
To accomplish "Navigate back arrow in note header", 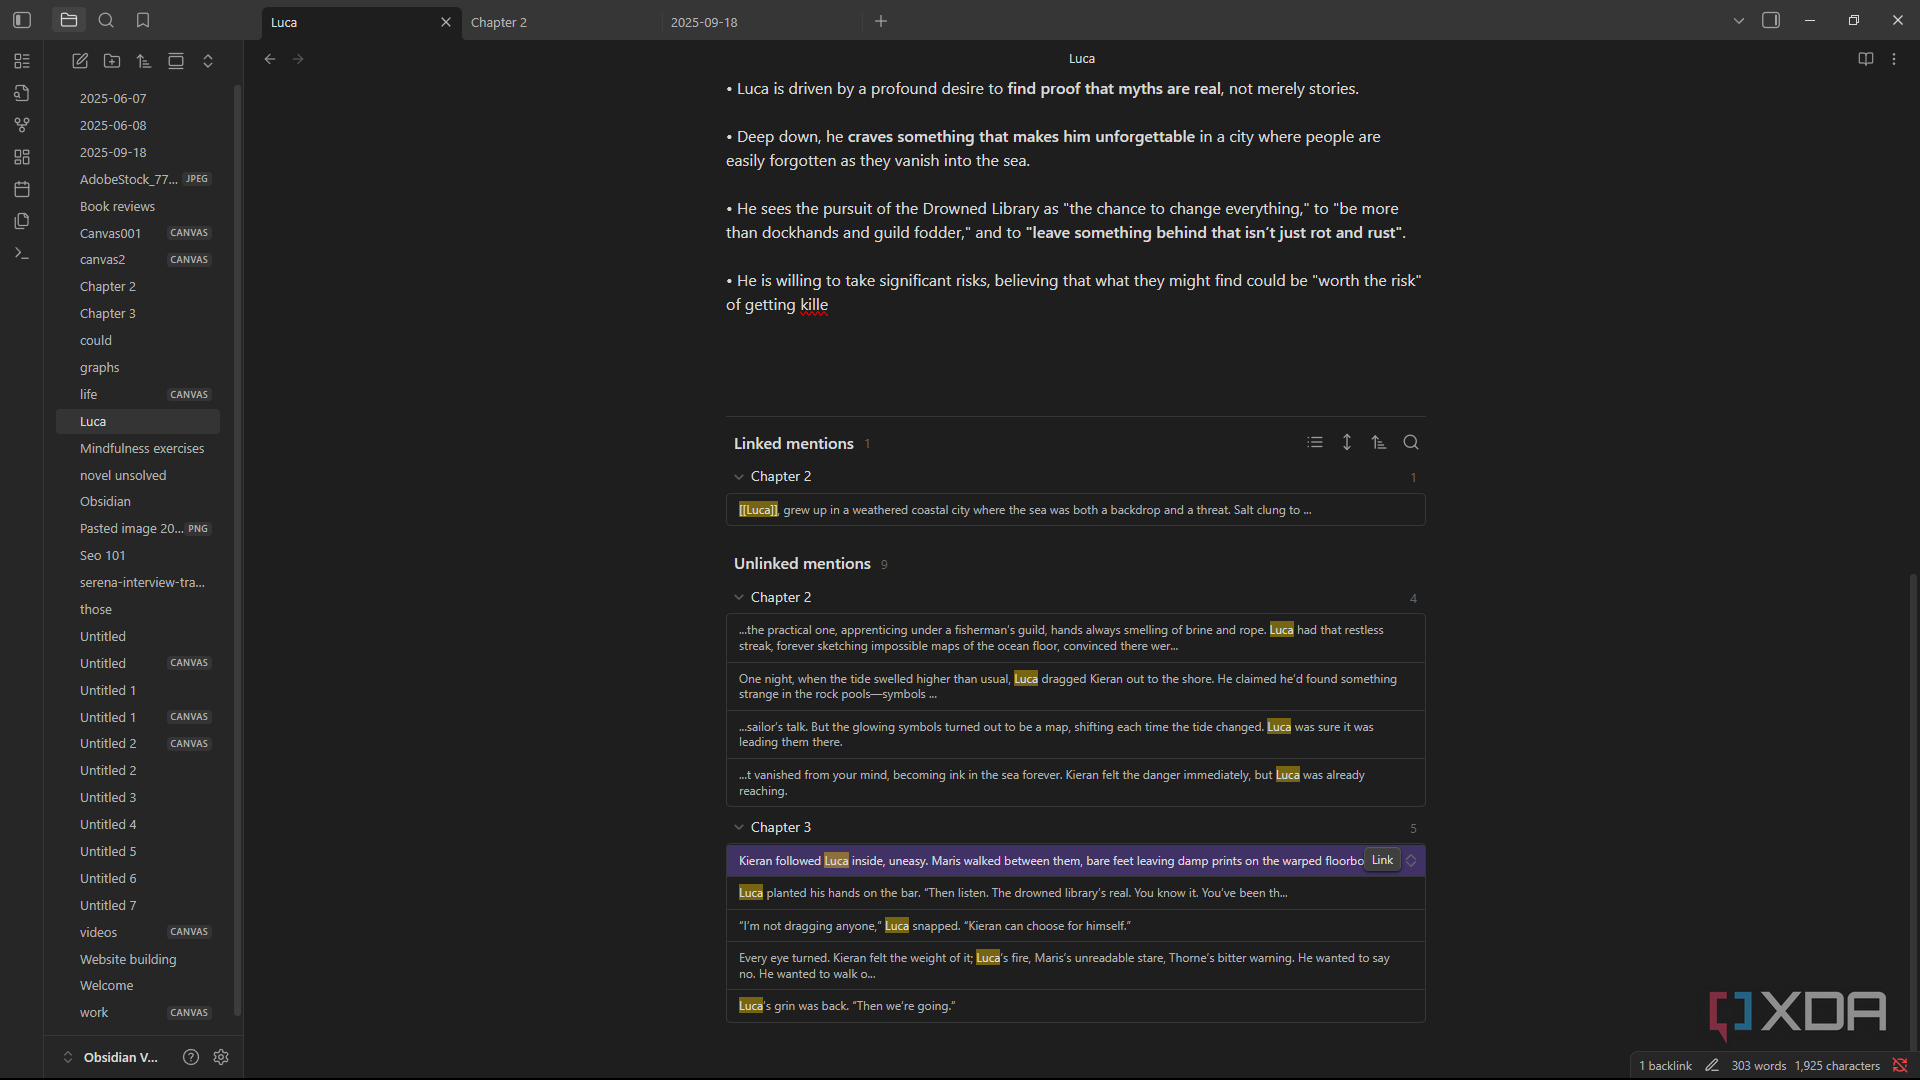I will 270,59.
